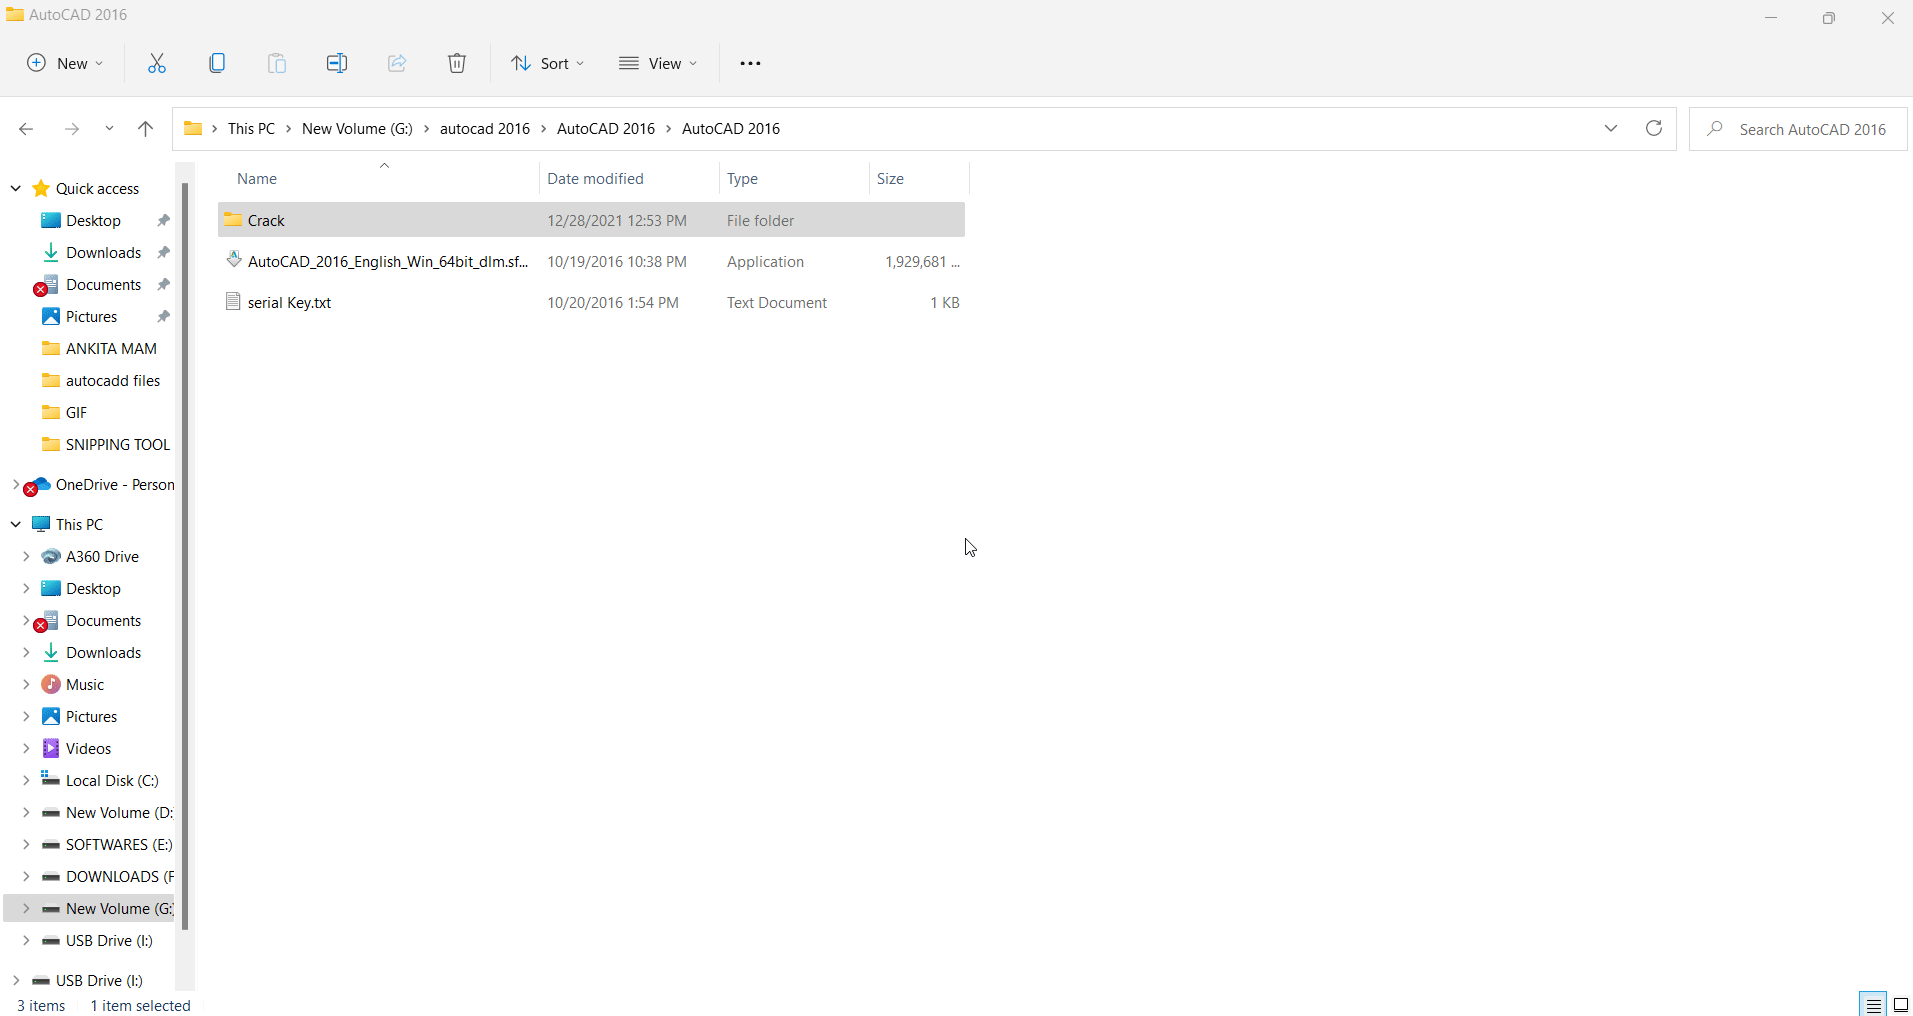Sort by Type column header
Image resolution: width=1913 pixels, height=1016 pixels.
794,178
